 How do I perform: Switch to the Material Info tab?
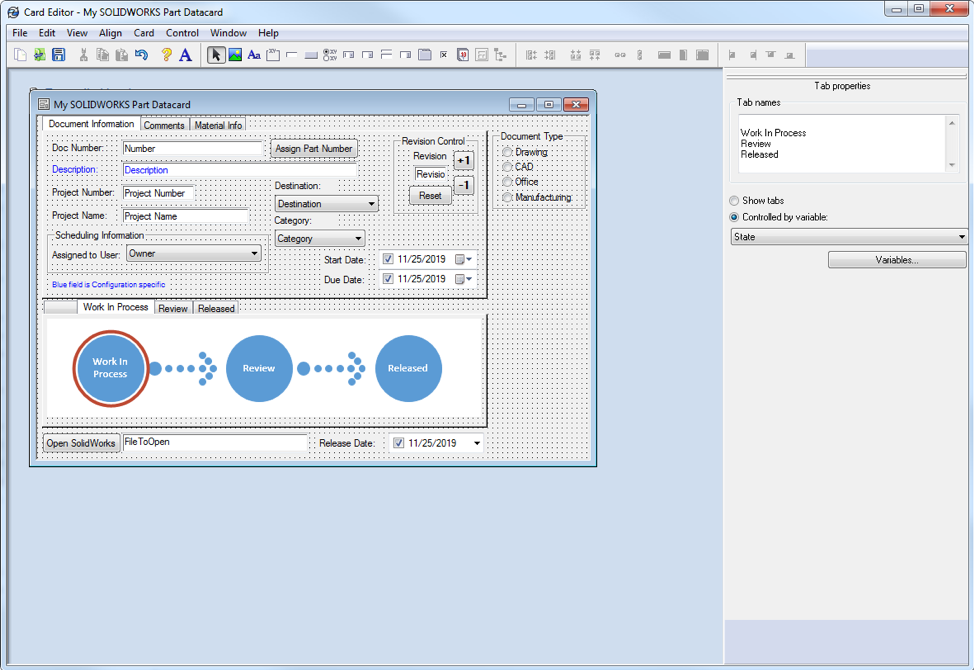(x=218, y=126)
